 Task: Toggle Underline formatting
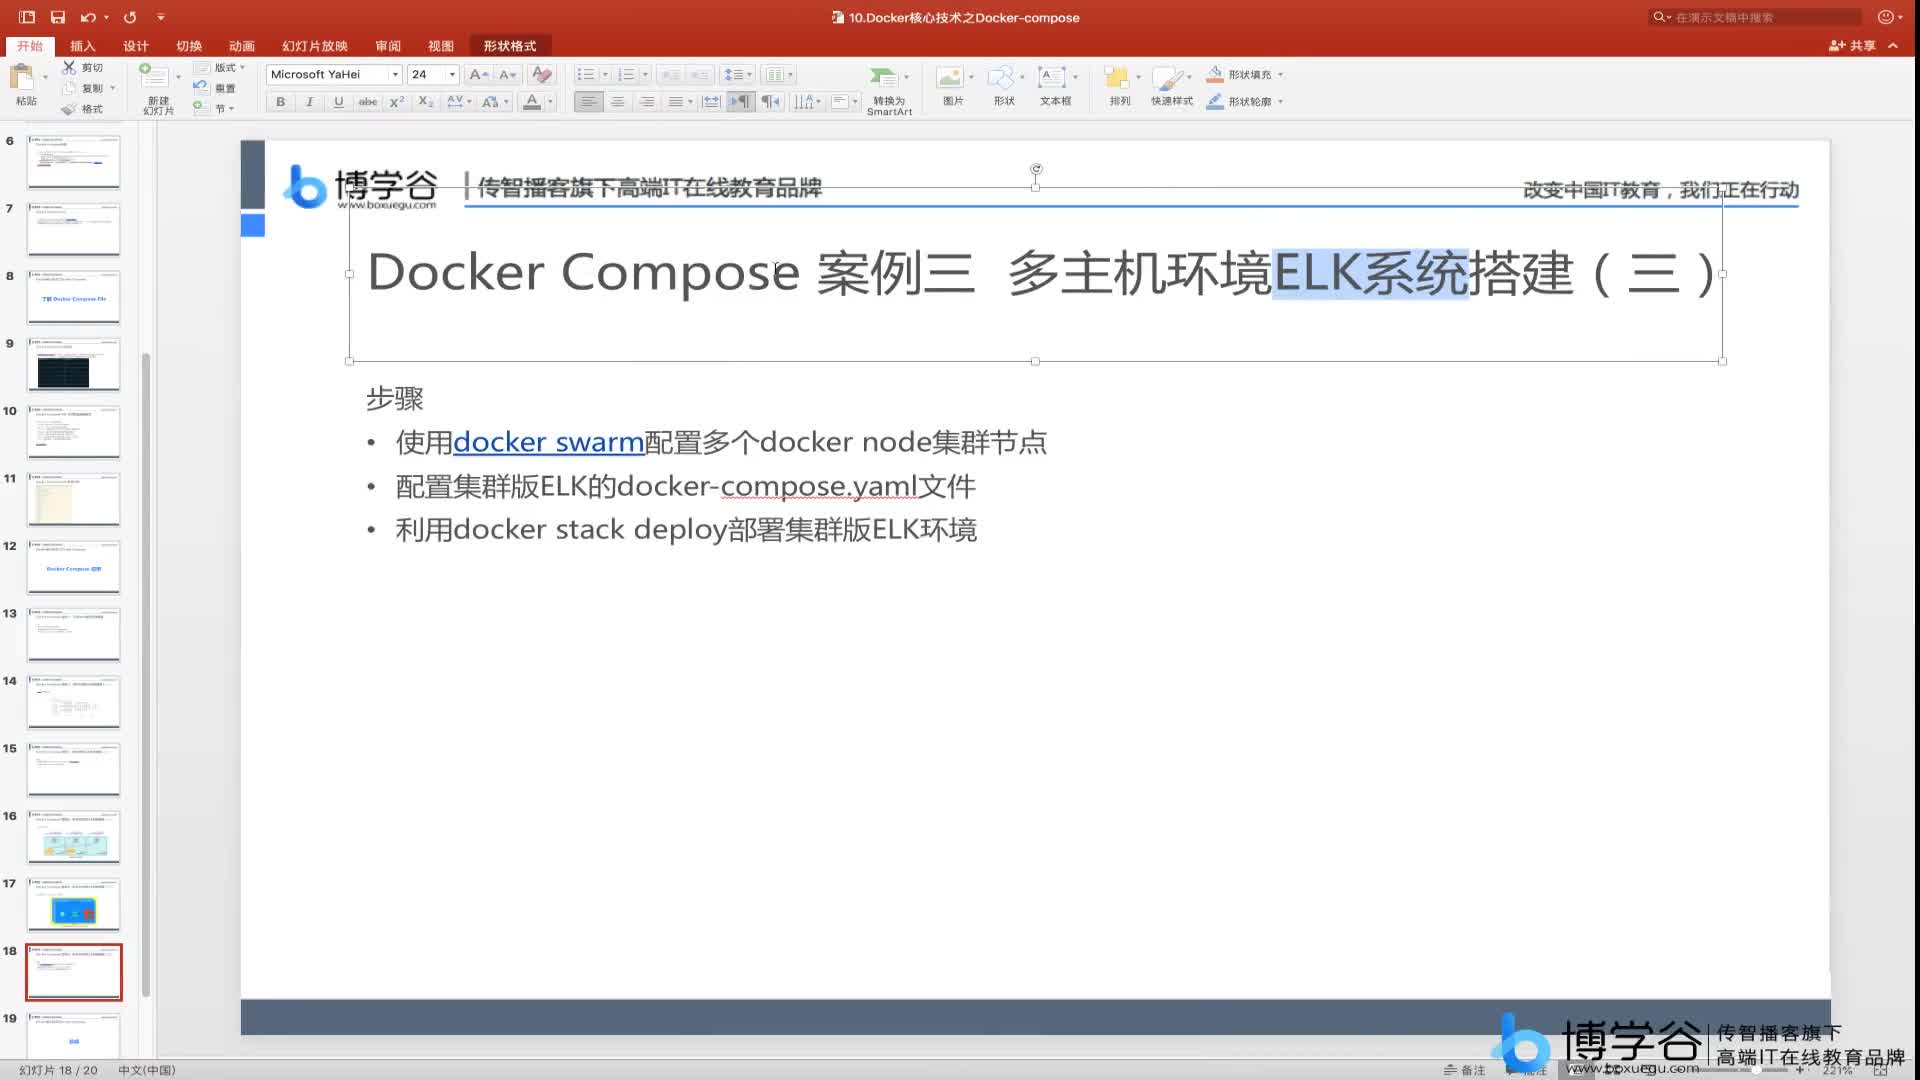pyautogui.click(x=338, y=101)
